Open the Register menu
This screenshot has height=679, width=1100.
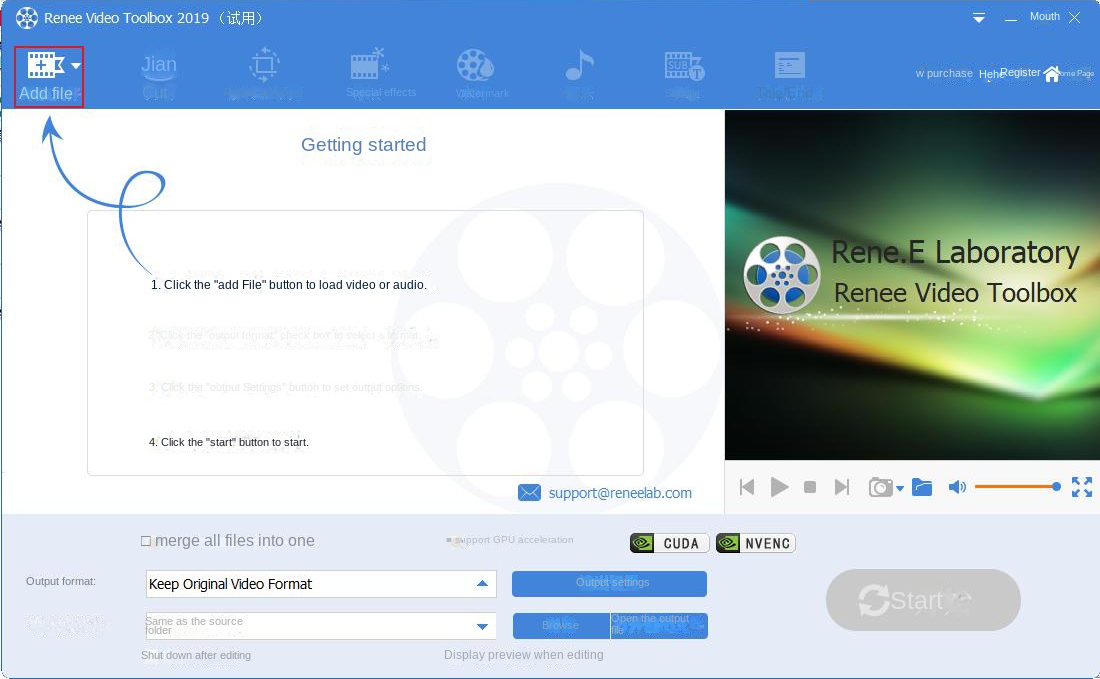1019,72
